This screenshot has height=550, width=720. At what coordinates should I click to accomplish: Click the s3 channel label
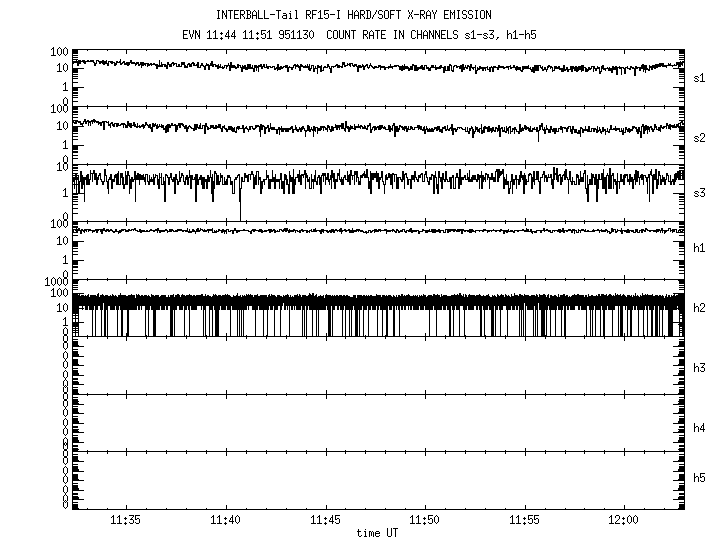click(x=700, y=193)
